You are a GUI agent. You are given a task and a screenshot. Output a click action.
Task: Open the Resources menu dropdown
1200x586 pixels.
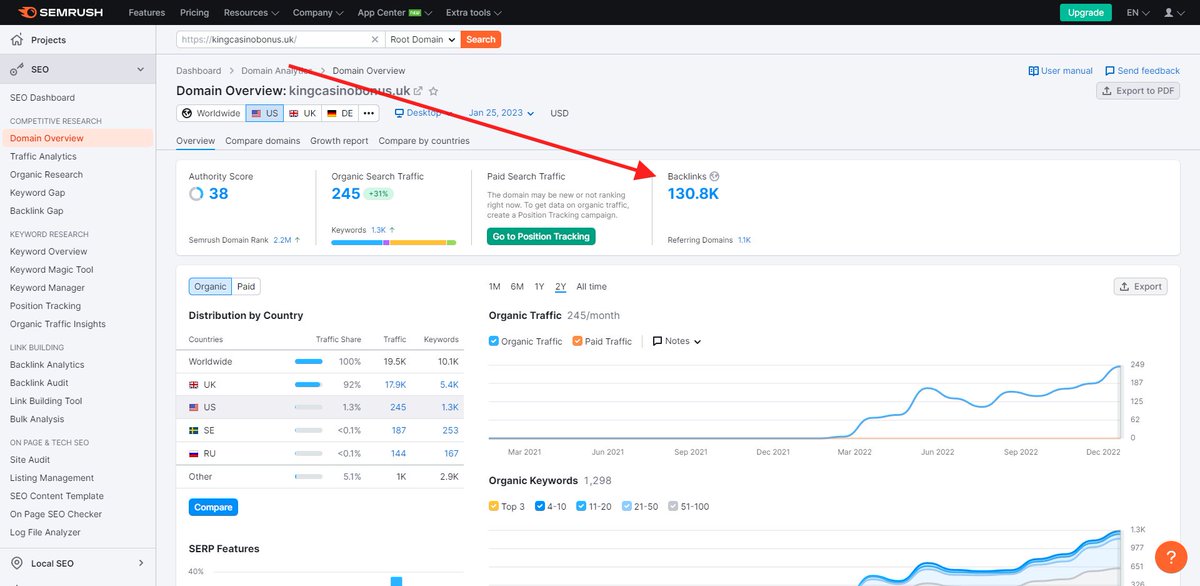click(x=253, y=12)
